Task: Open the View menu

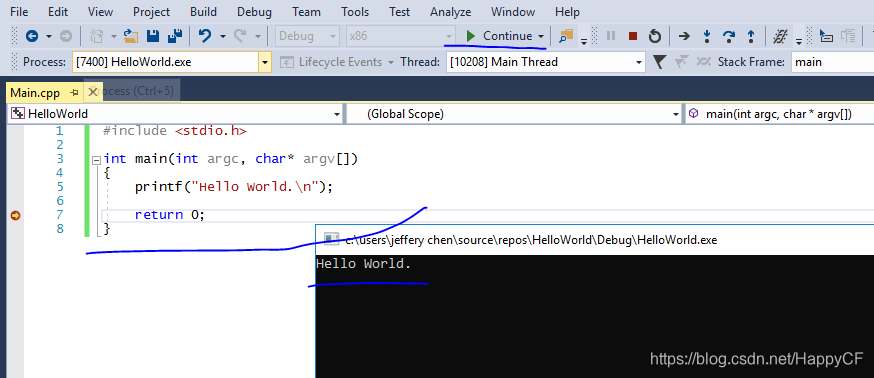Action: tap(100, 12)
